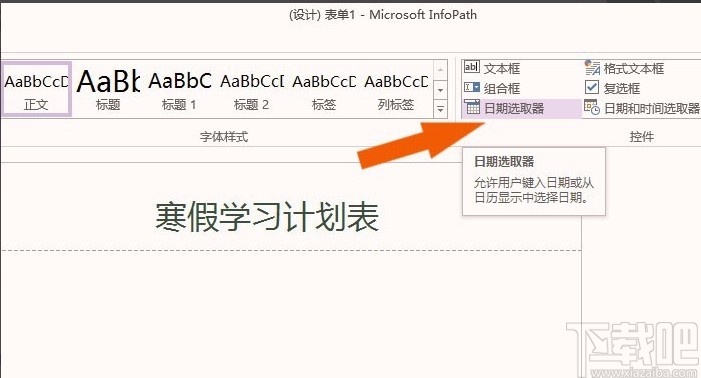Apply the 正文 font style
Viewport: 701px width, 378px height.
click(x=36, y=89)
